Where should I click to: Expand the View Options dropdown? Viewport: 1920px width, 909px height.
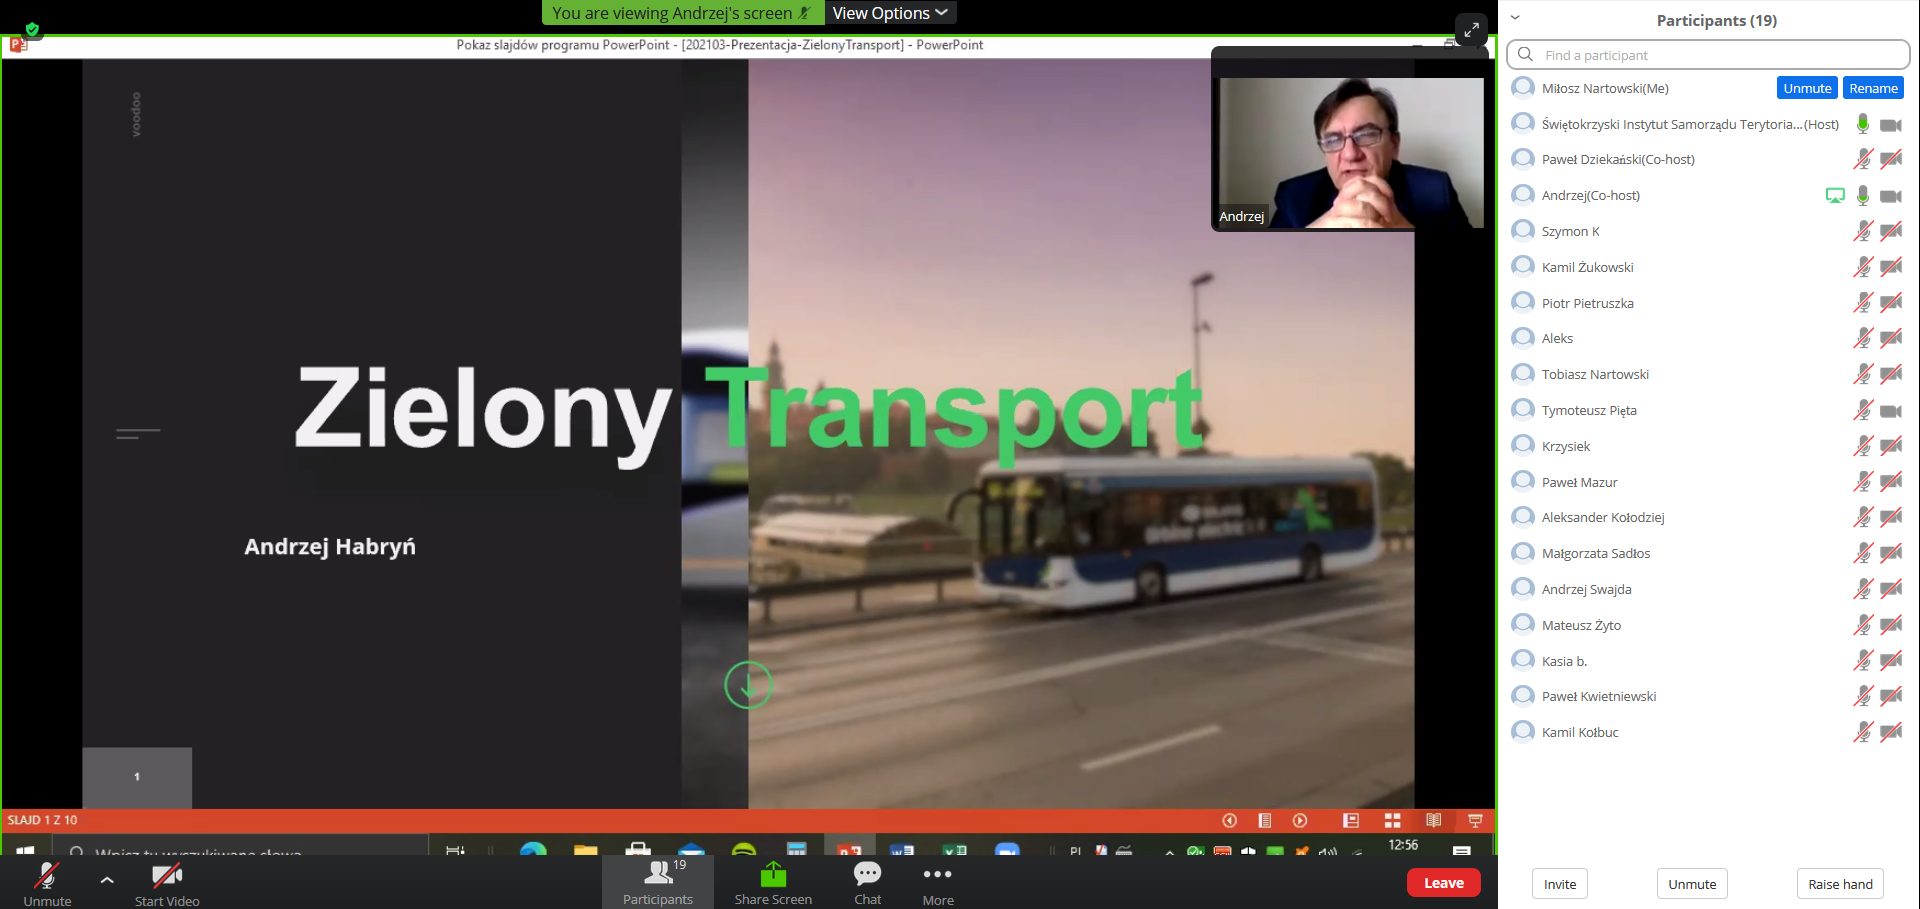(x=889, y=13)
